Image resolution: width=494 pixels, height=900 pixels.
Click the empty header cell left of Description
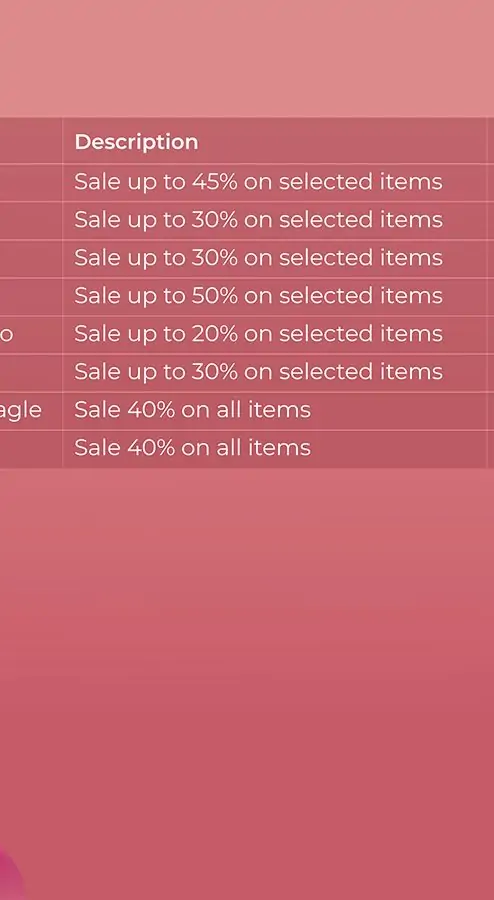[x=31, y=141]
